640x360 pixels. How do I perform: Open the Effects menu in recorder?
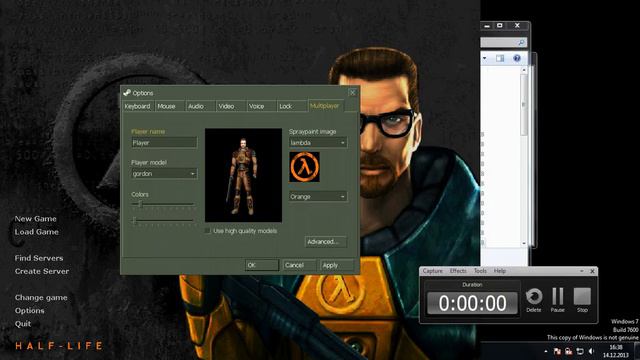point(458,271)
